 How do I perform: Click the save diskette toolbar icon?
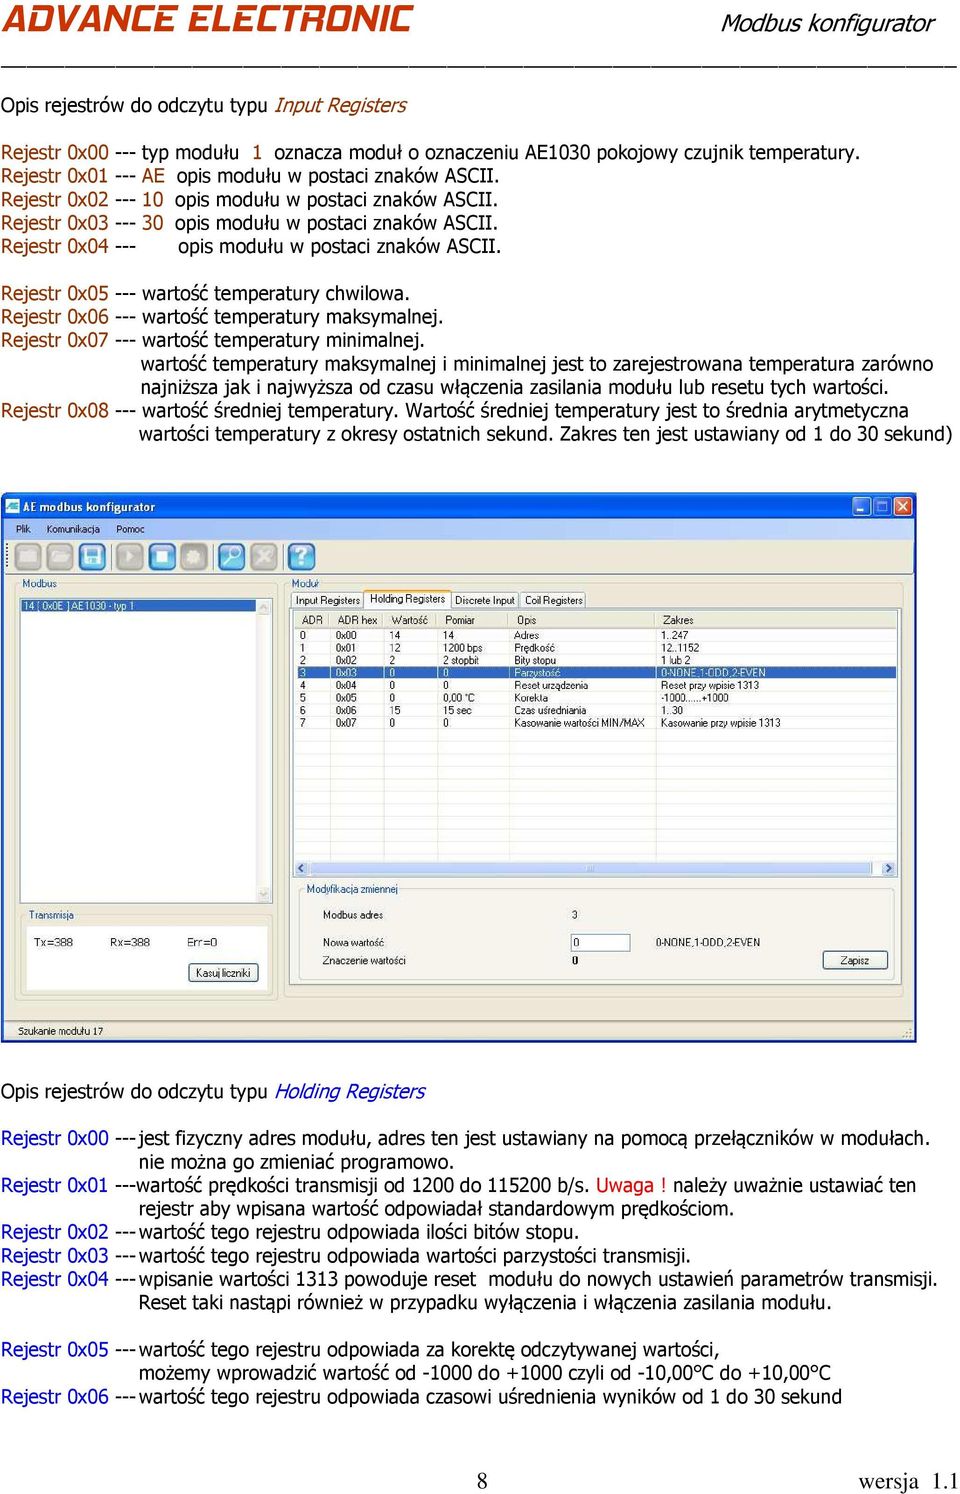tap(92, 556)
